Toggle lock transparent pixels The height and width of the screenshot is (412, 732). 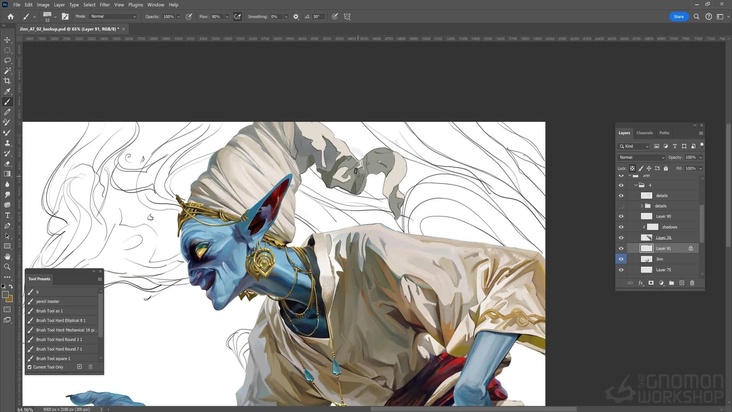pos(632,168)
